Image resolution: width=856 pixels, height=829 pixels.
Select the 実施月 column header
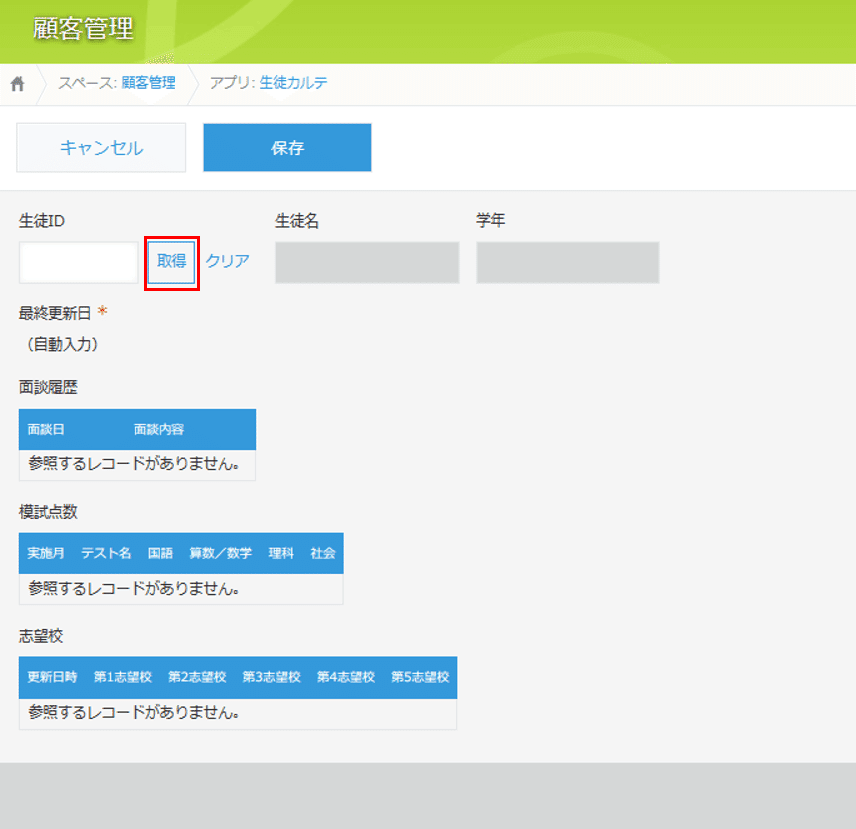coord(46,553)
